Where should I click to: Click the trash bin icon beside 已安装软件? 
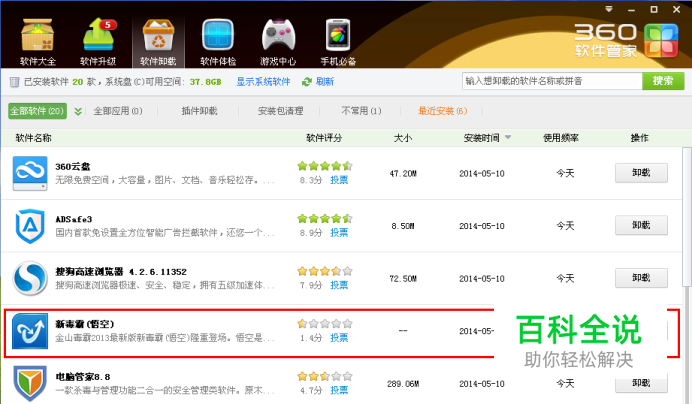pyautogui.click(x=15, y=82)
